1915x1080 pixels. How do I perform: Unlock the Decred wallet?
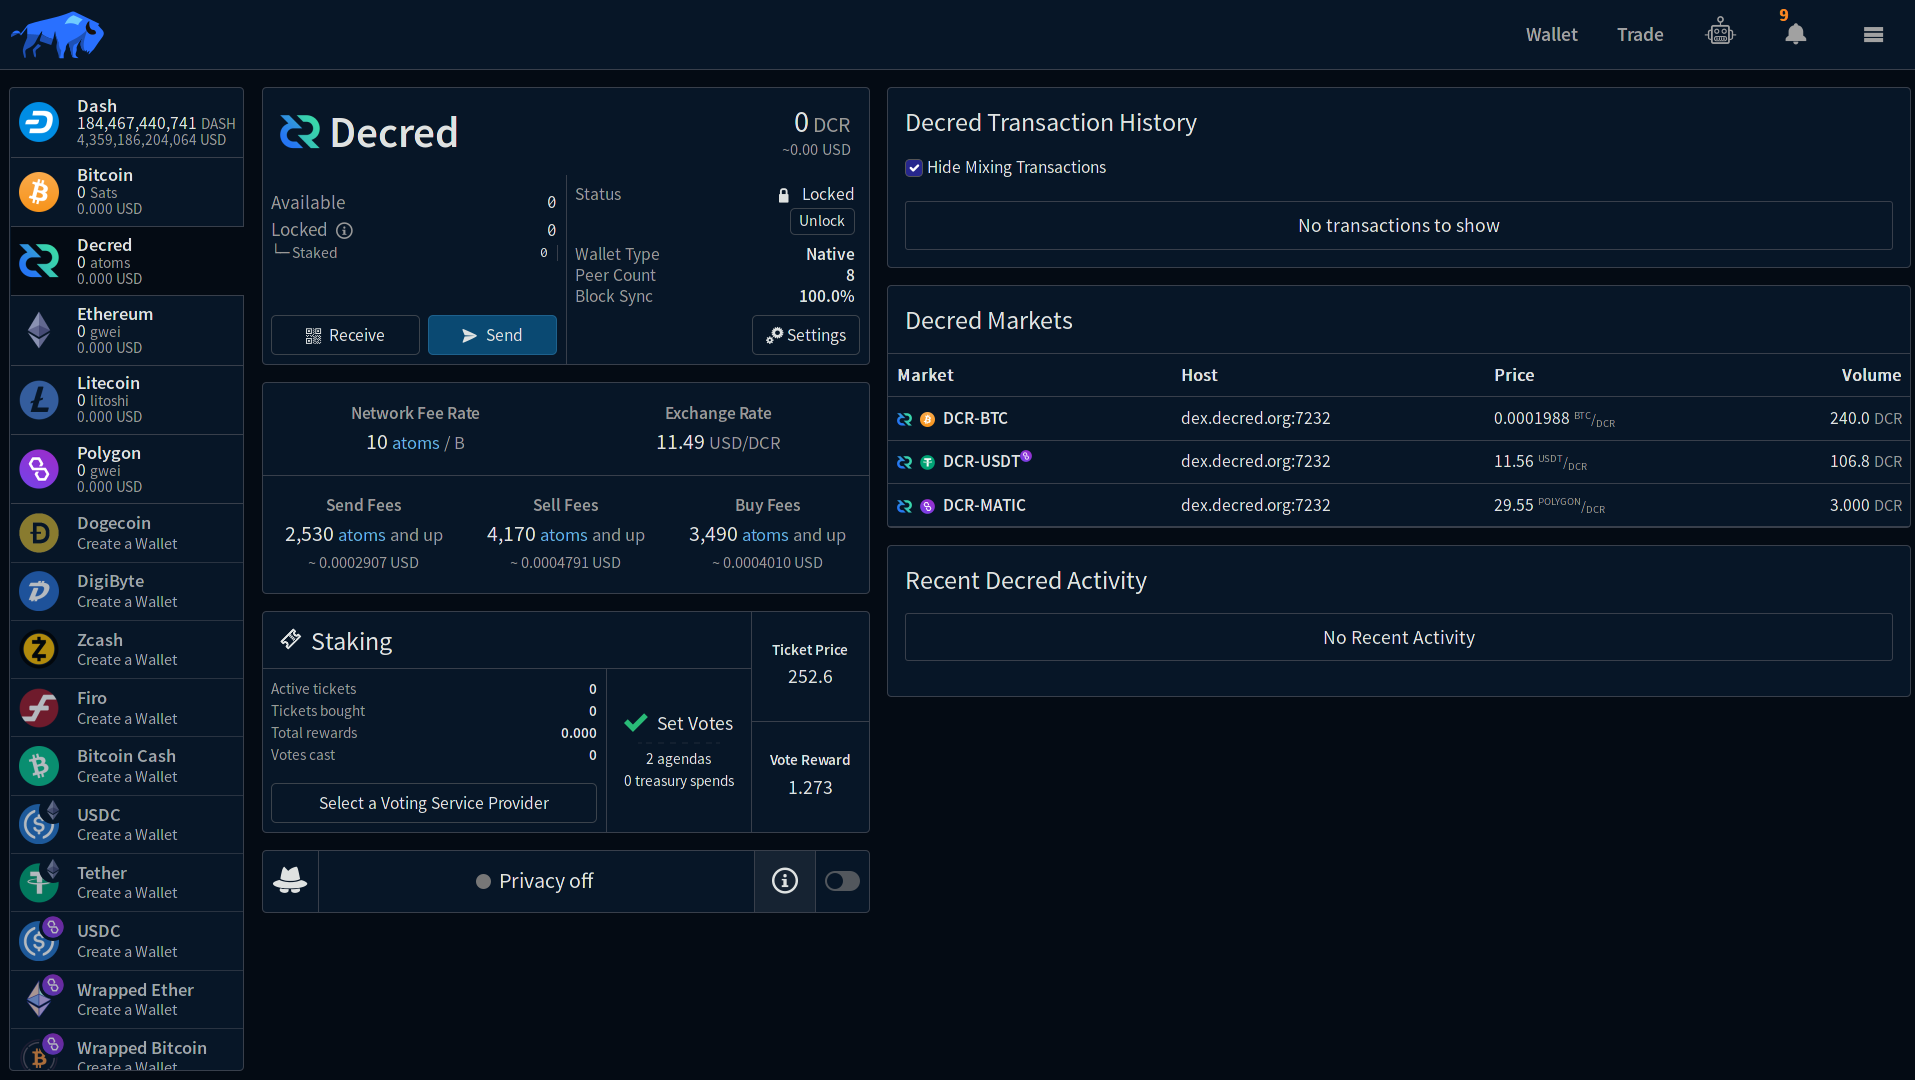coord(822,221)
